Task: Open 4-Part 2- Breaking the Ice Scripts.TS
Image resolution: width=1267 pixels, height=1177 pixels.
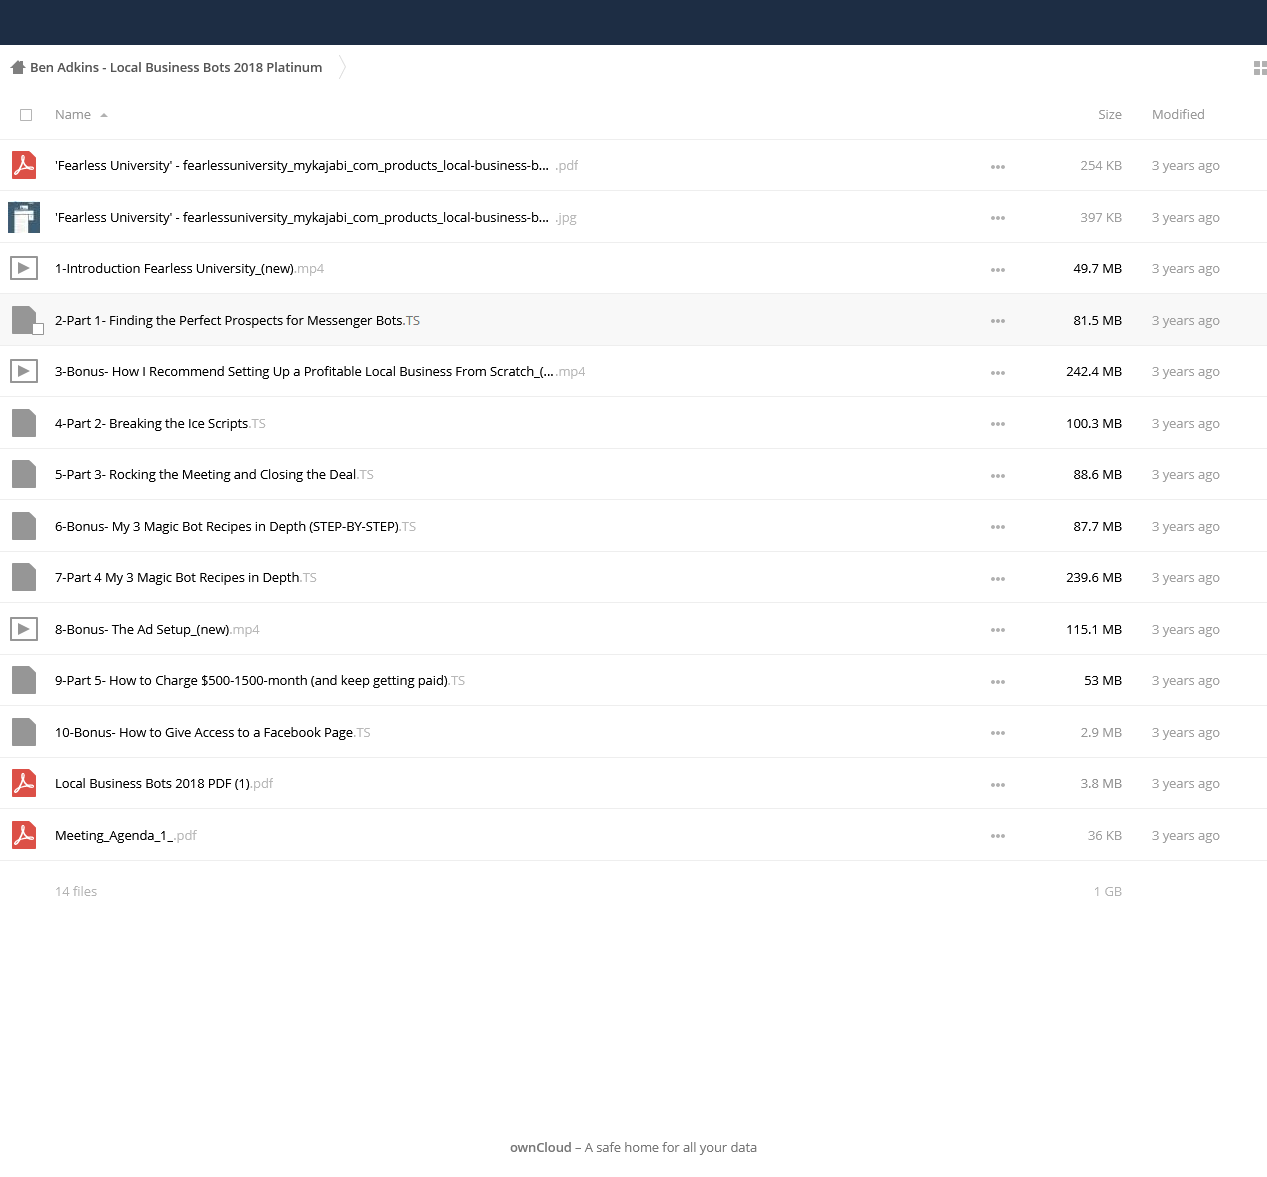Action: (x=160, y=424)
